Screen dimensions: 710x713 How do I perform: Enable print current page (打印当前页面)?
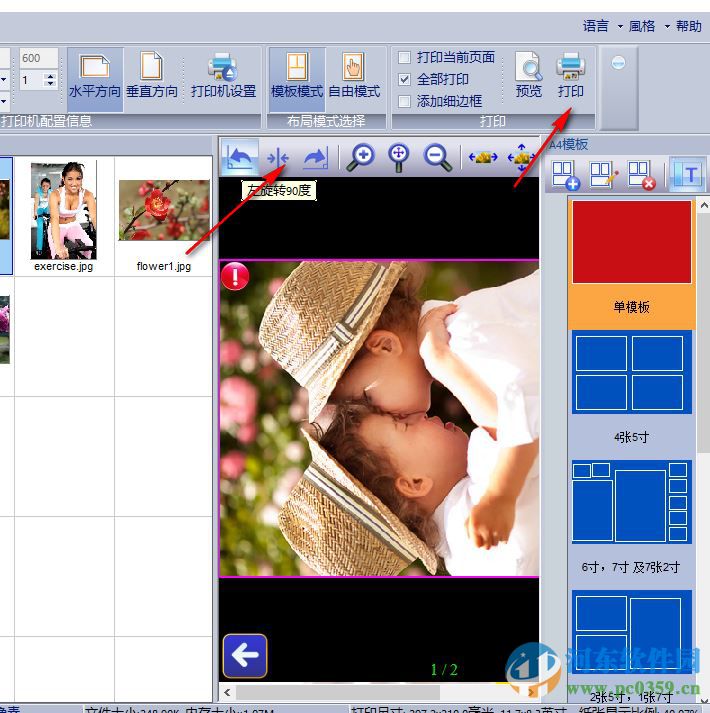tap(446, 57)
